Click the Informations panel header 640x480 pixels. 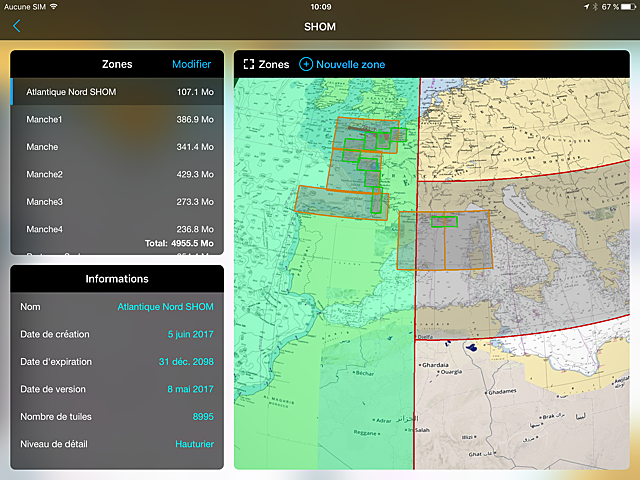[117, 279]
